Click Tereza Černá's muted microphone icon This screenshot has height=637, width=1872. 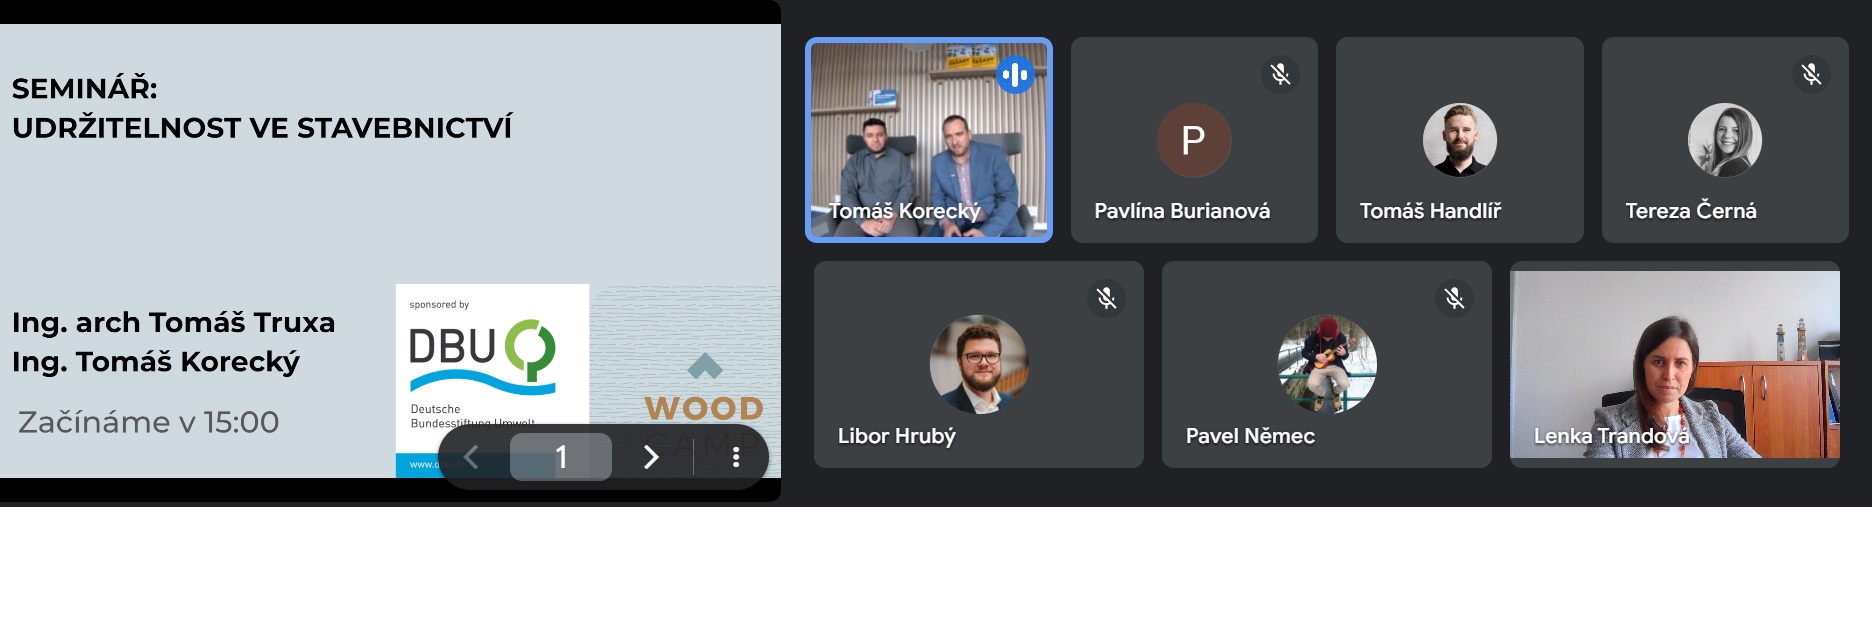1811,74
